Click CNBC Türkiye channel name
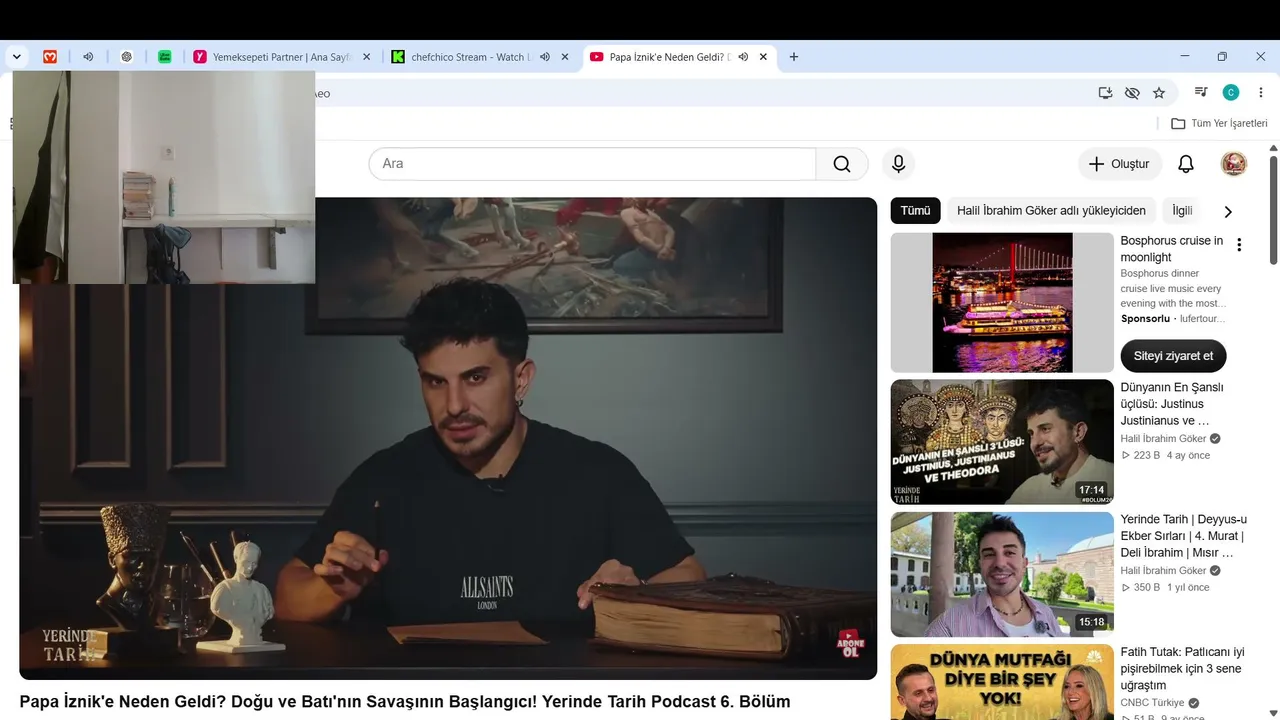1280x720 pixels. 1152,703
